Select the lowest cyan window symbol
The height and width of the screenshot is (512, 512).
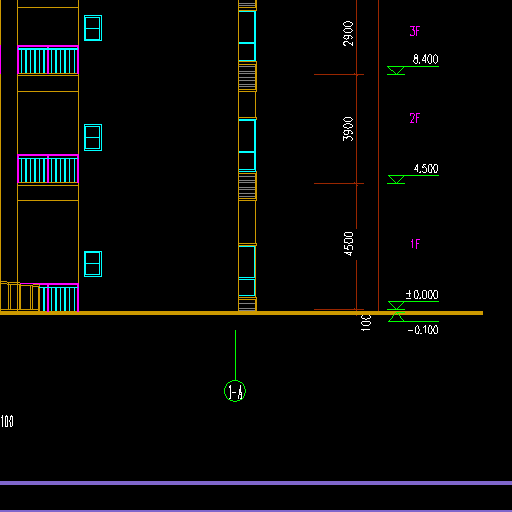click(x=93, y=264)
